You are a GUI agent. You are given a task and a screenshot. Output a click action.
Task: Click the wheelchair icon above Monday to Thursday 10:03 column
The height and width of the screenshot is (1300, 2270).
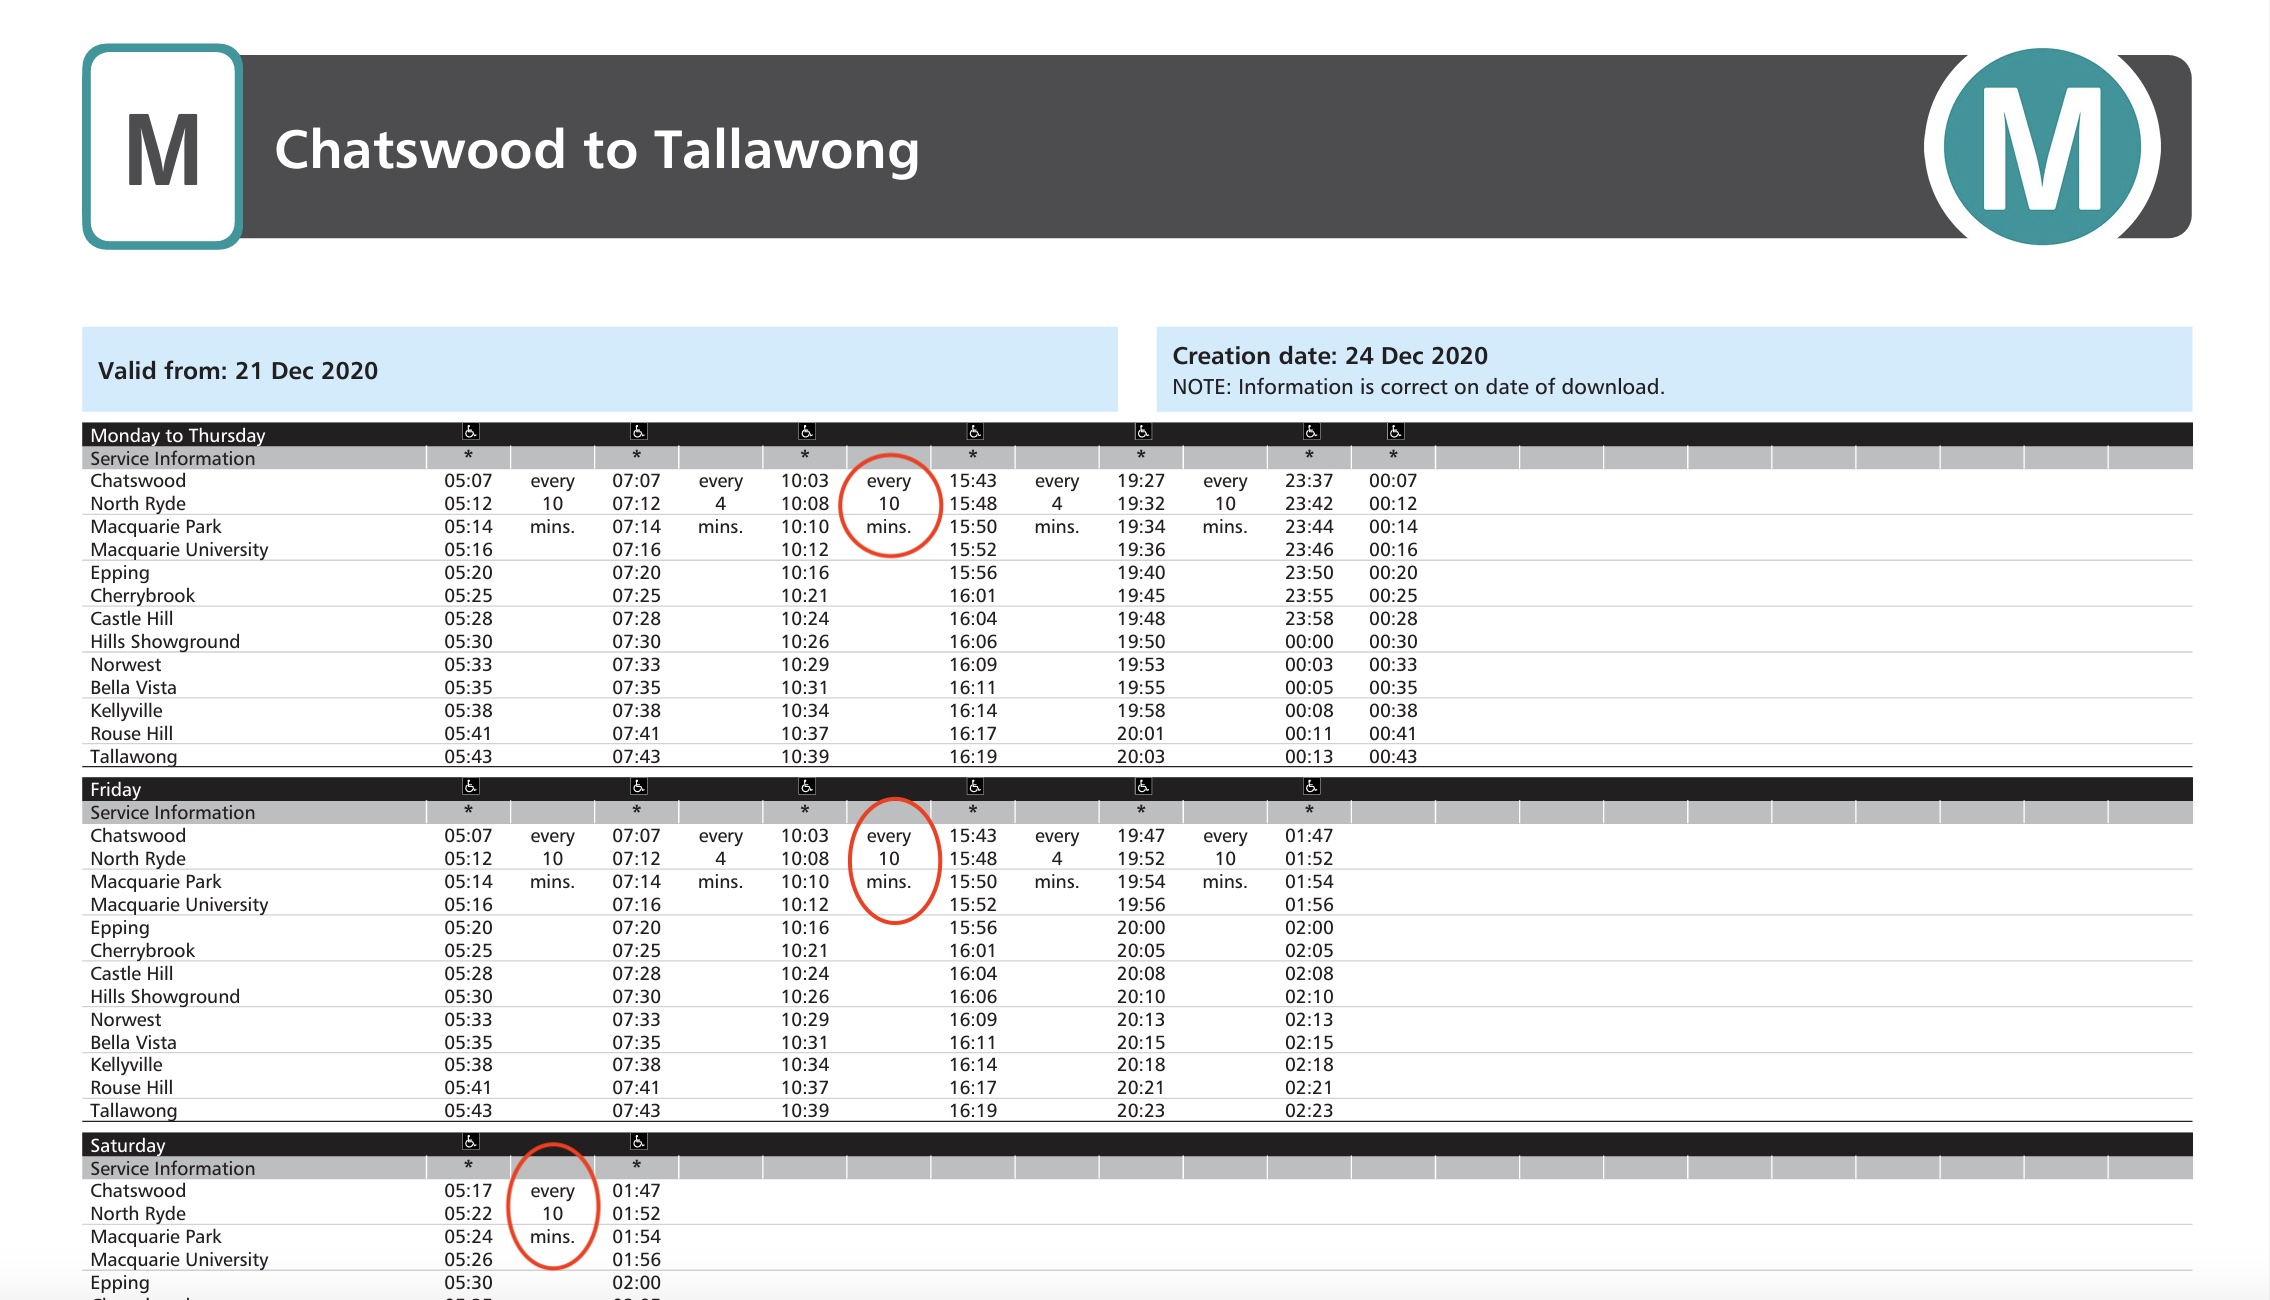tap(806, 432)
